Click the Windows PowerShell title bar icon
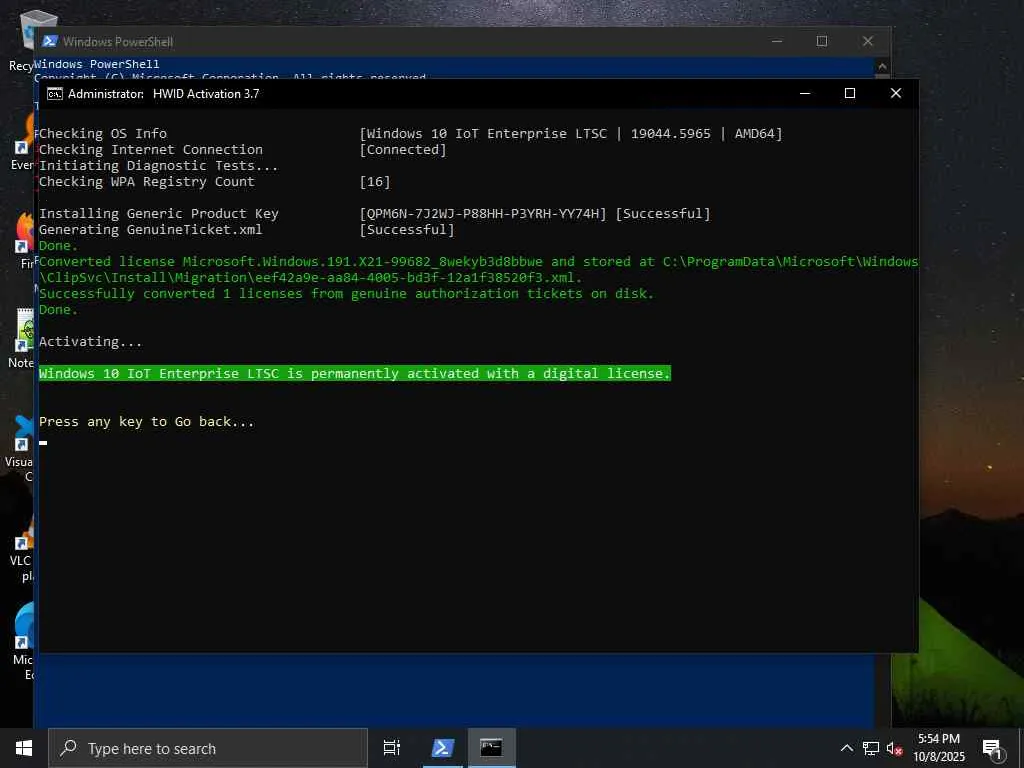 [50, 41]
